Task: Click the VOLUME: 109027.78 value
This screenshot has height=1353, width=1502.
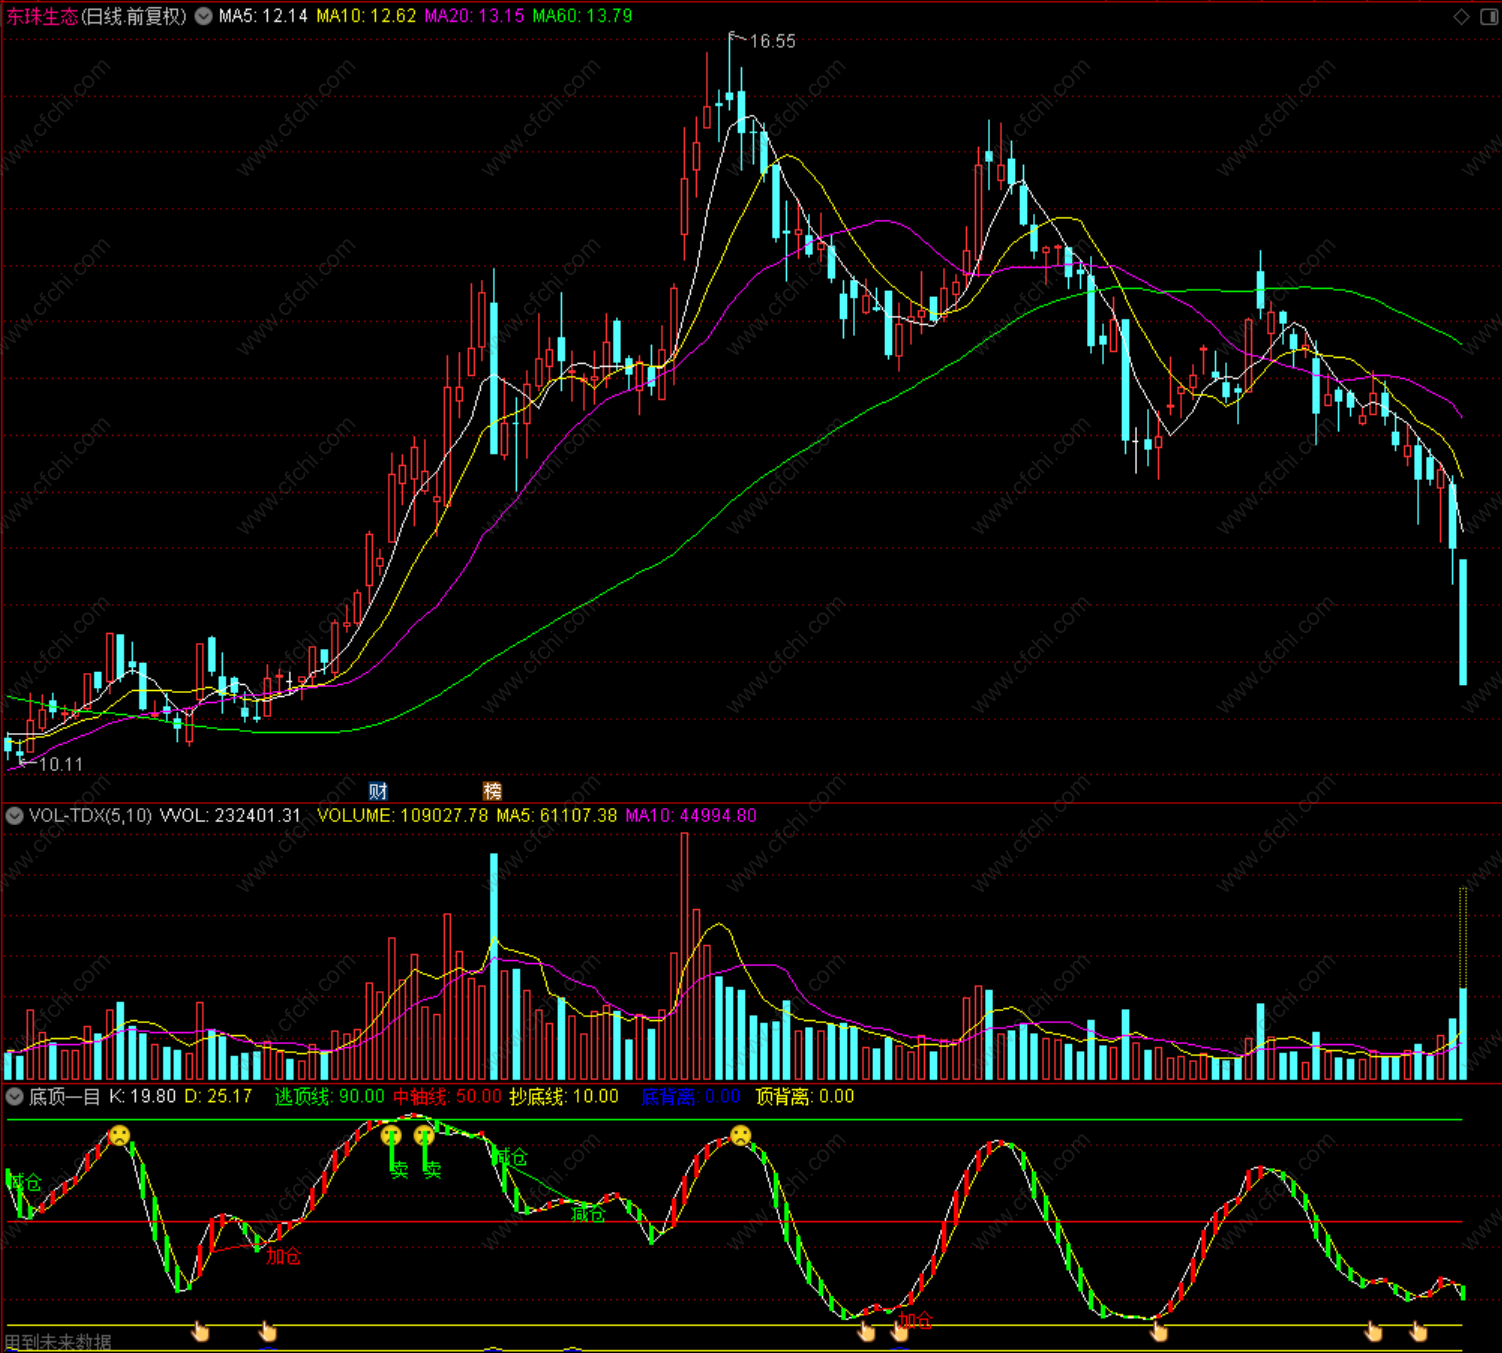Action: click(402, 816)
